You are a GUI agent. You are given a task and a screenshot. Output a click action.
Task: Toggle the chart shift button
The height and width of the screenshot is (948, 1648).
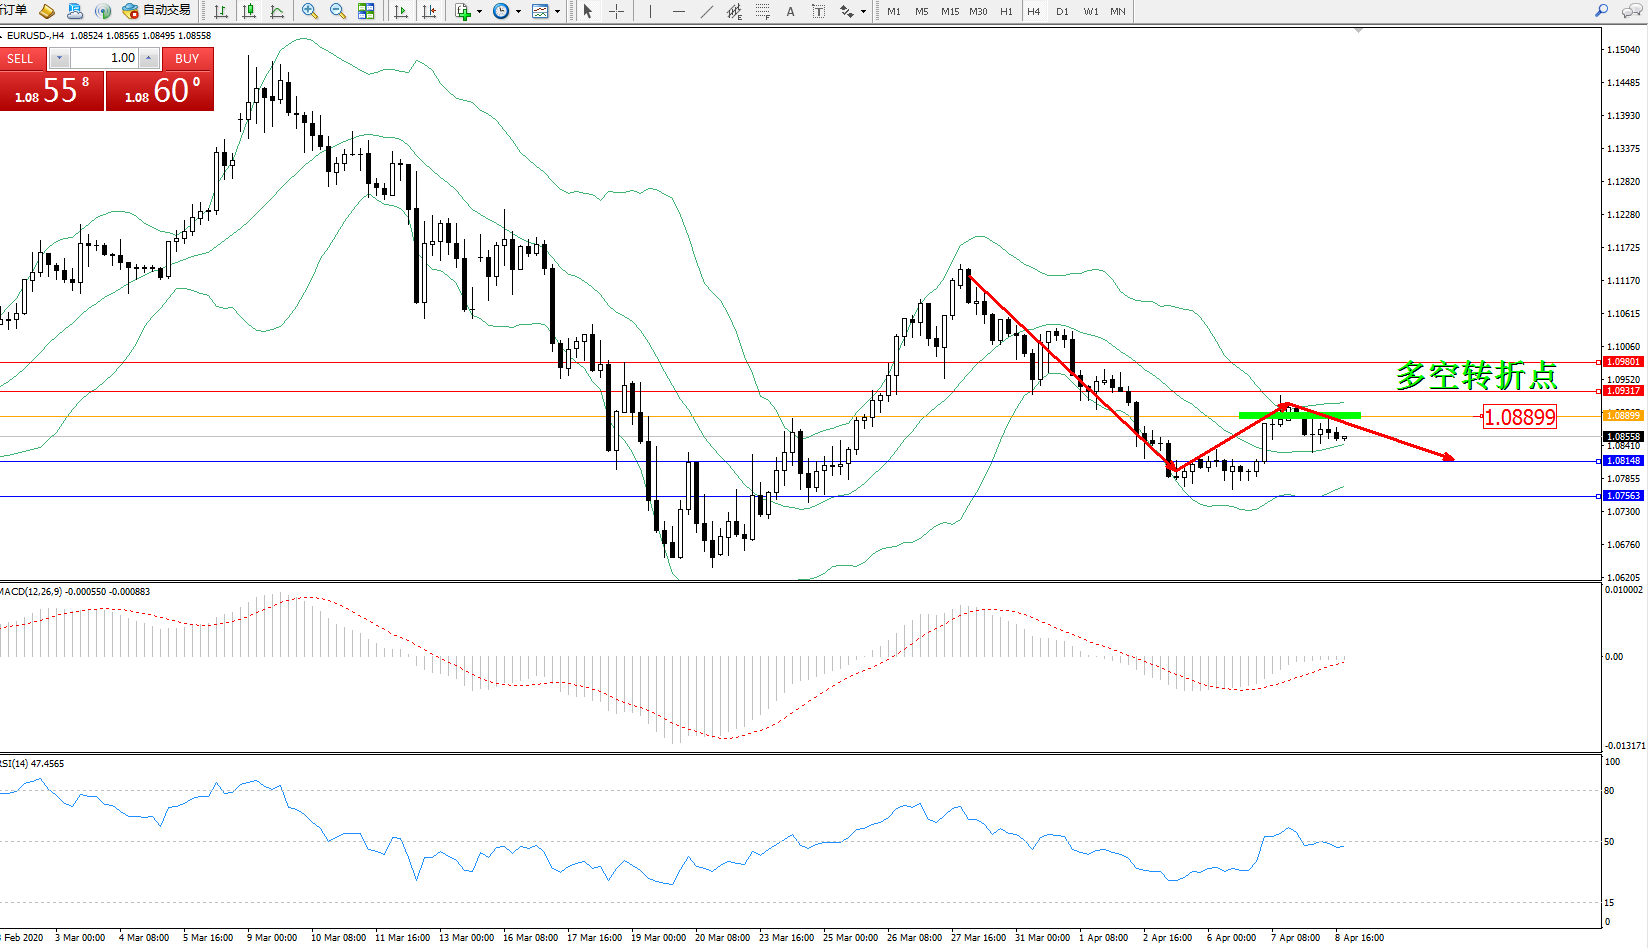pyautogui.click(x=429, y=11)
